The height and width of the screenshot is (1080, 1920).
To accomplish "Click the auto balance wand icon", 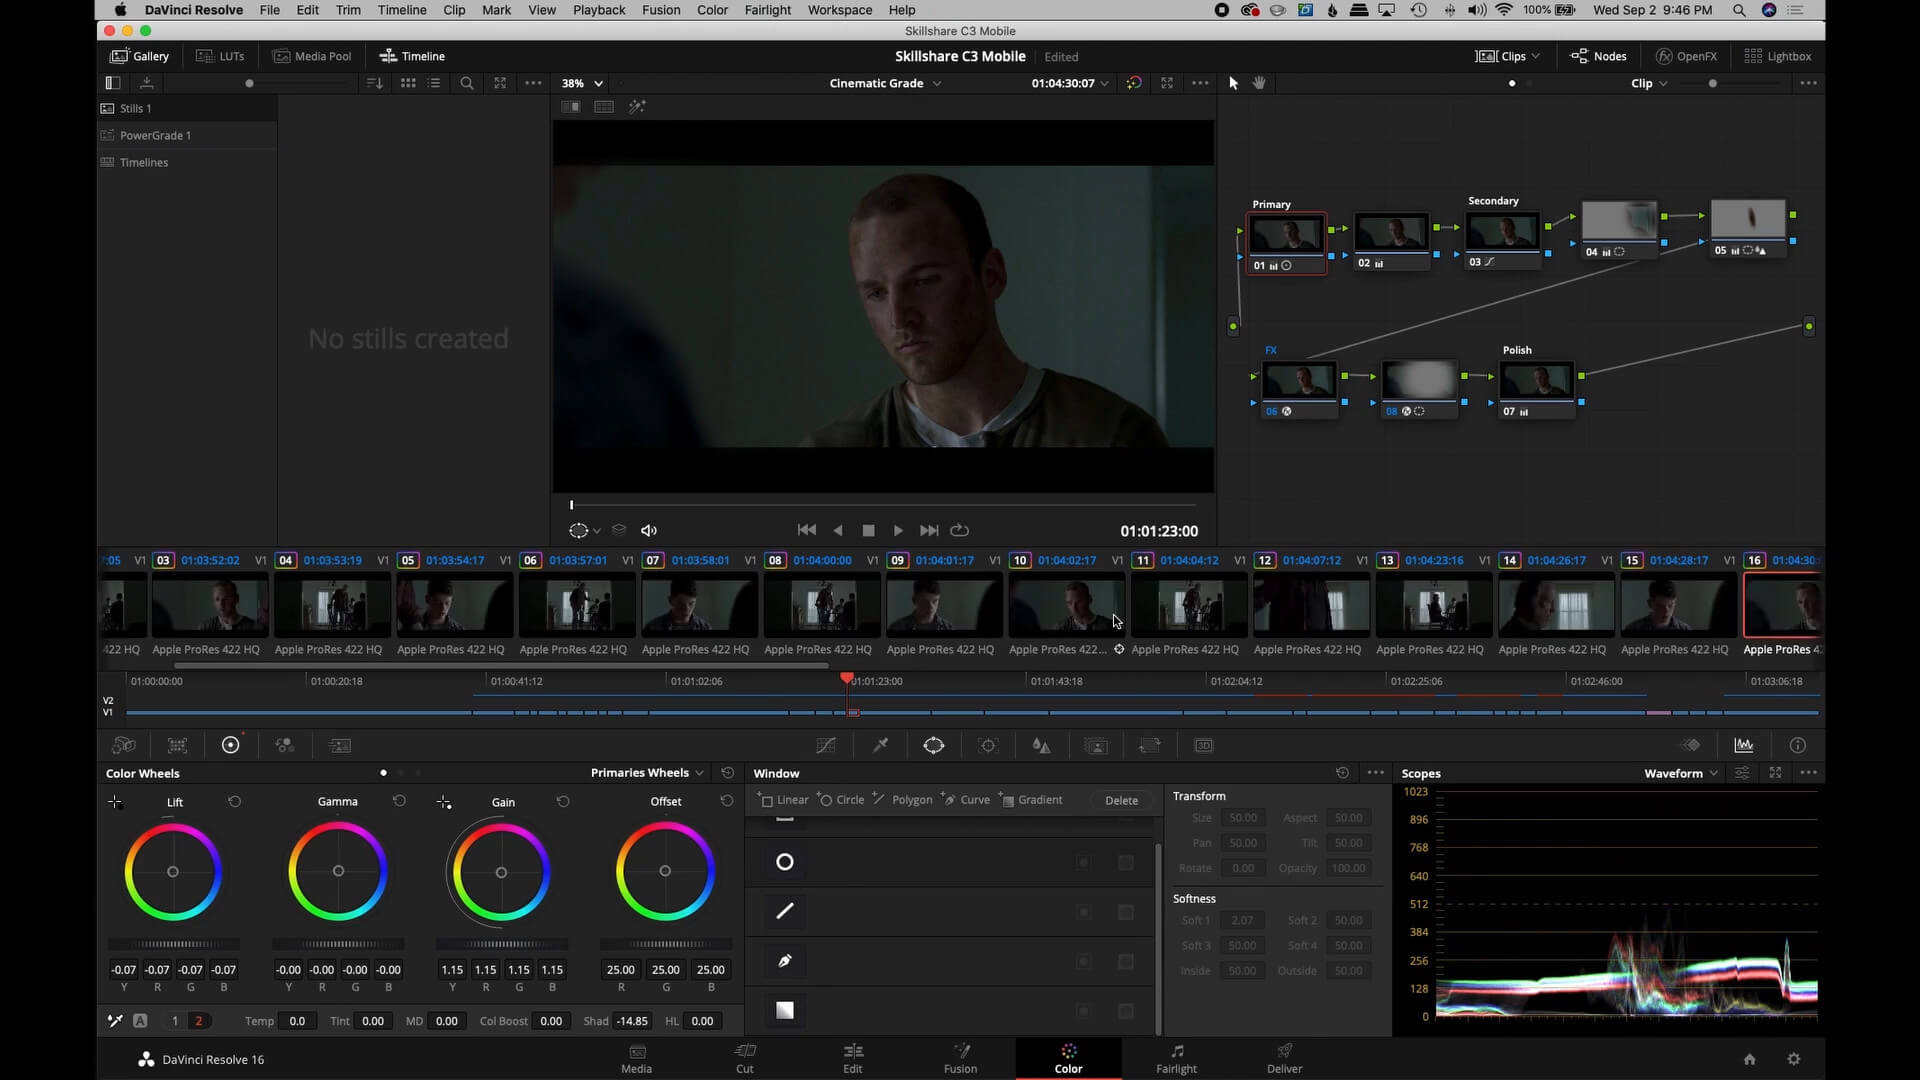I will (x=115, y=1021).
